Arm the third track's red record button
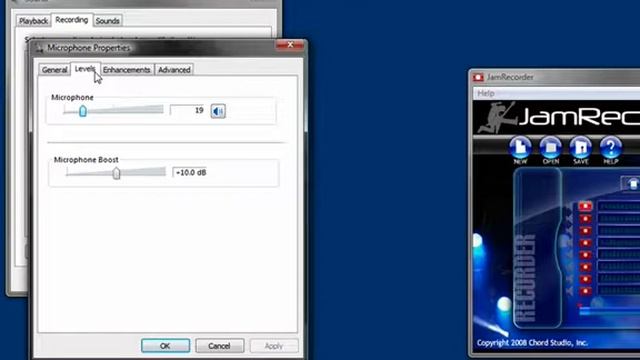The height and width of the screenshot is (360, 640). pos(585,231)
